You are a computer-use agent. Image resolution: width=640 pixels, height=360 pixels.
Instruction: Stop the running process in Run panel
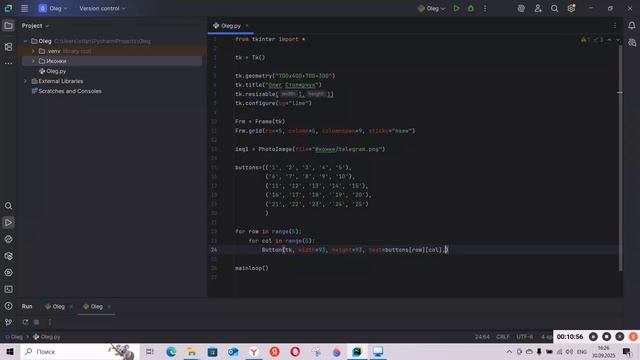36,322
